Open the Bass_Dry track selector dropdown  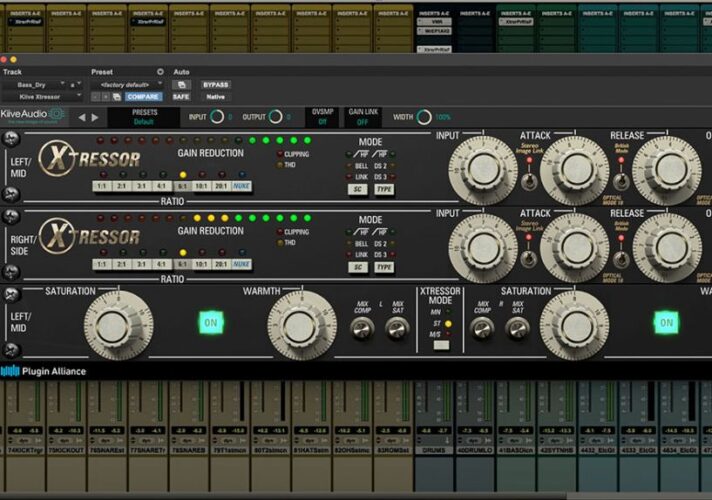point(34,85)
